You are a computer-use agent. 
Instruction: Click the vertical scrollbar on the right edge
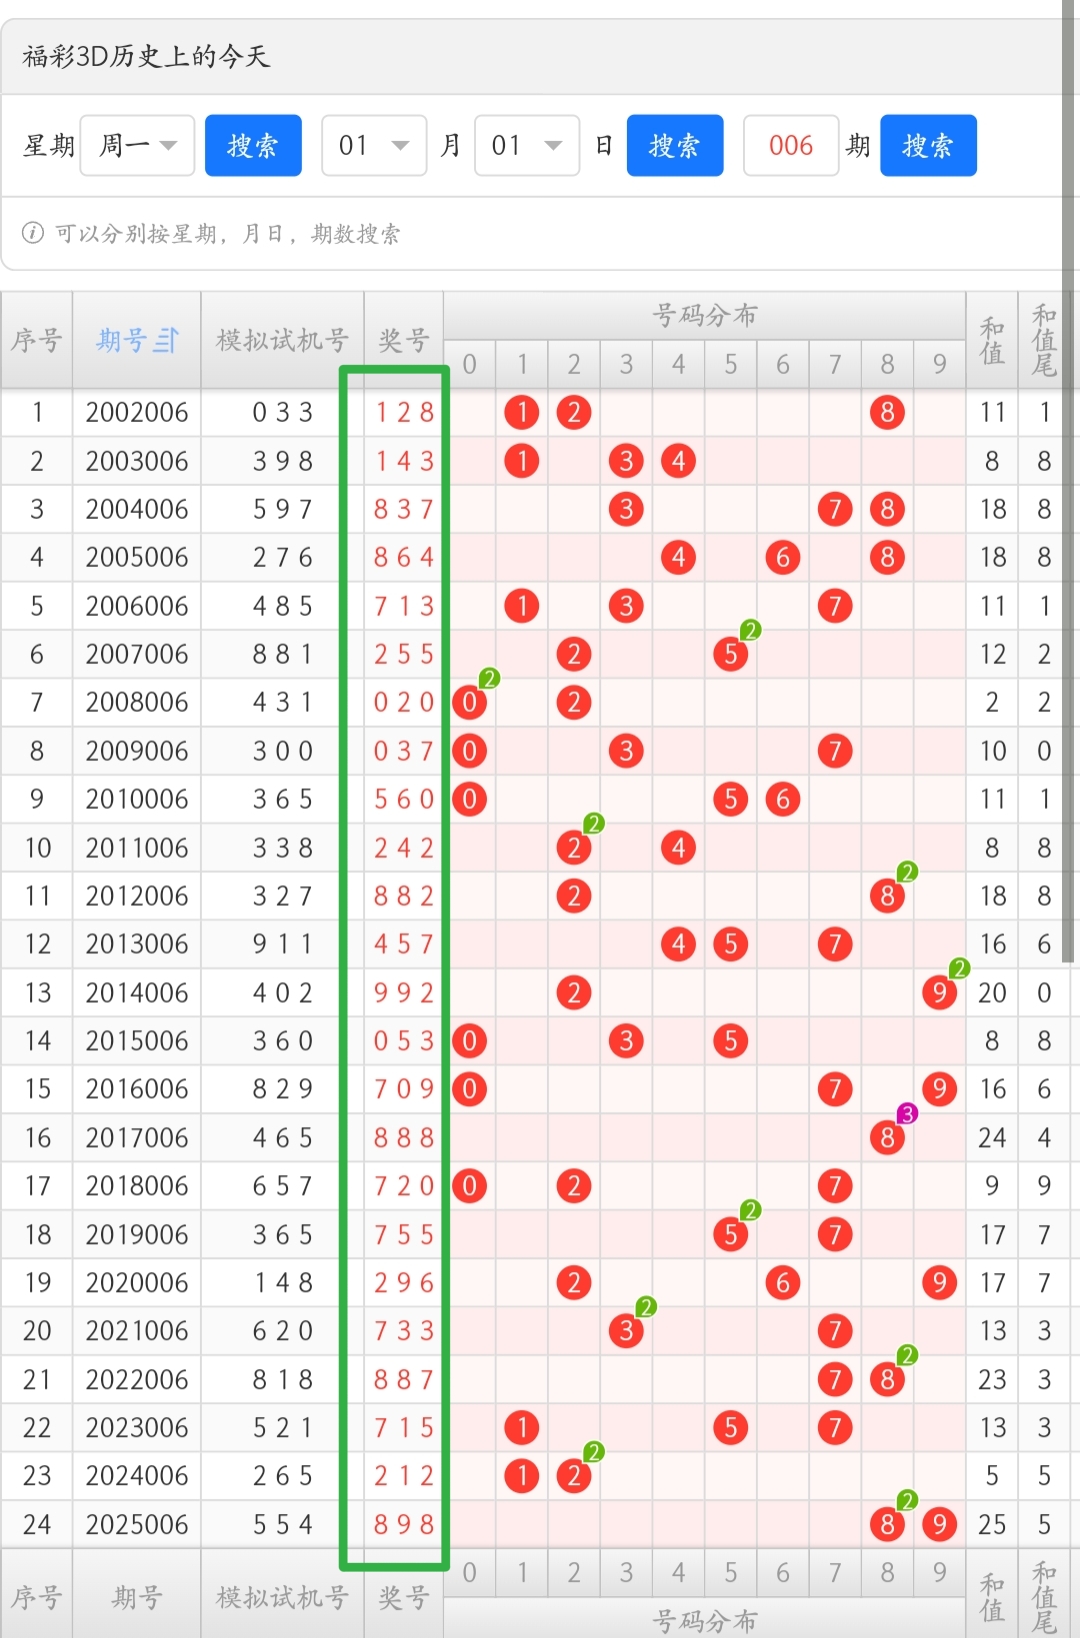coord(1068,480)
